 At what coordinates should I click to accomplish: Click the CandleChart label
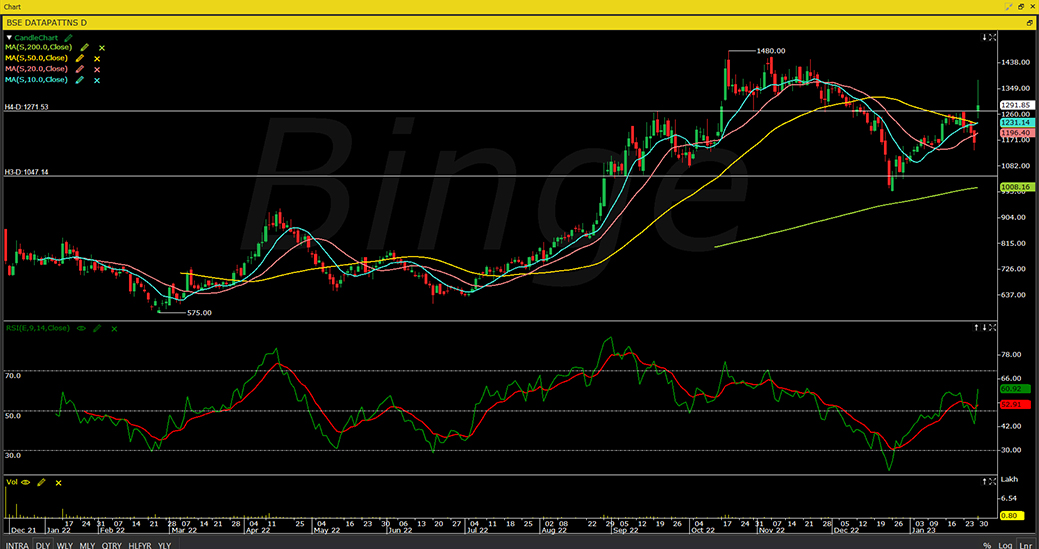(x=38, y=38)
